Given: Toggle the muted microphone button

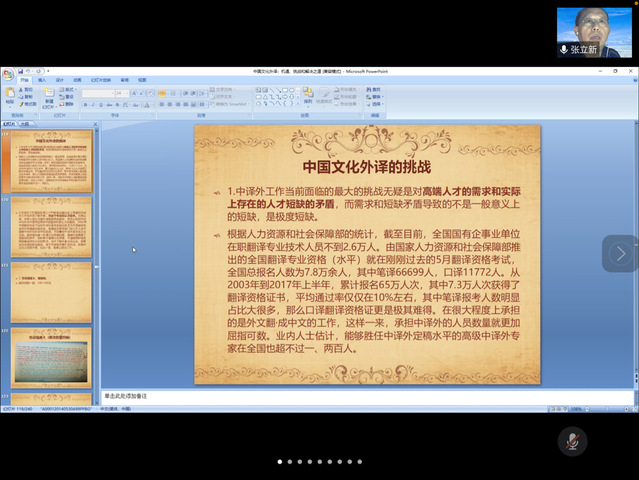Looking at the screenshot, I should tap(572, 441).
